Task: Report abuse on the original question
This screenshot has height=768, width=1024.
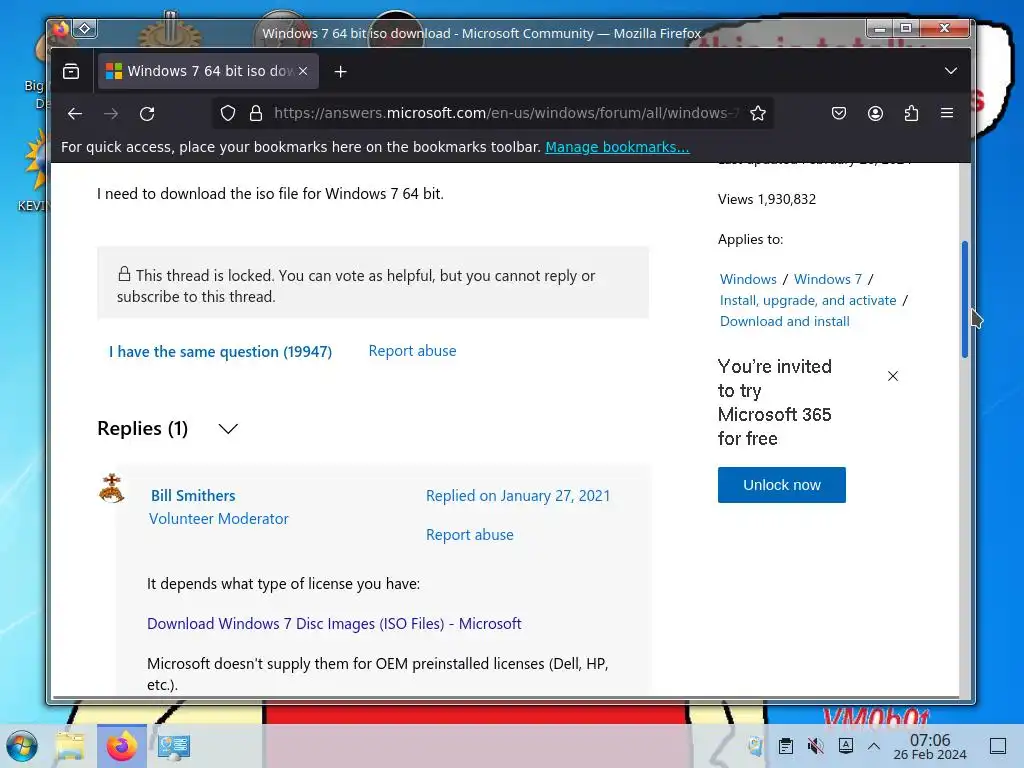Action: point(412,351)
